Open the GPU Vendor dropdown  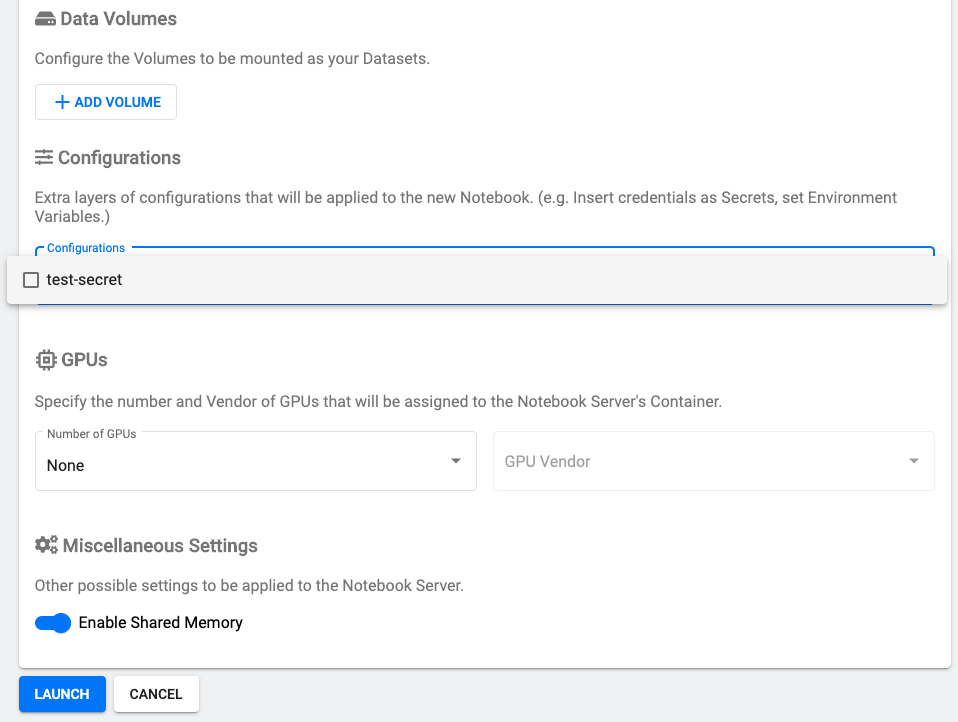click(x=714, y=461)
